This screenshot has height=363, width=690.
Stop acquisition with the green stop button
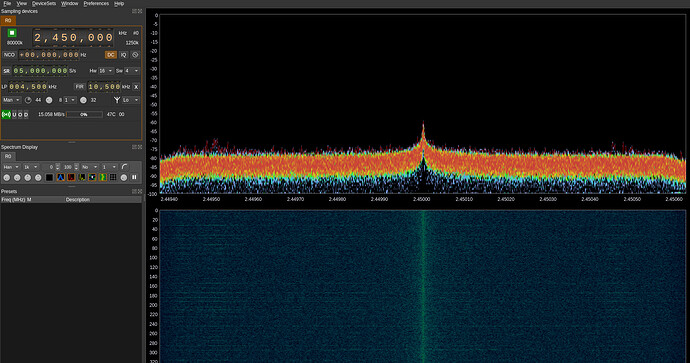point(12,33)
